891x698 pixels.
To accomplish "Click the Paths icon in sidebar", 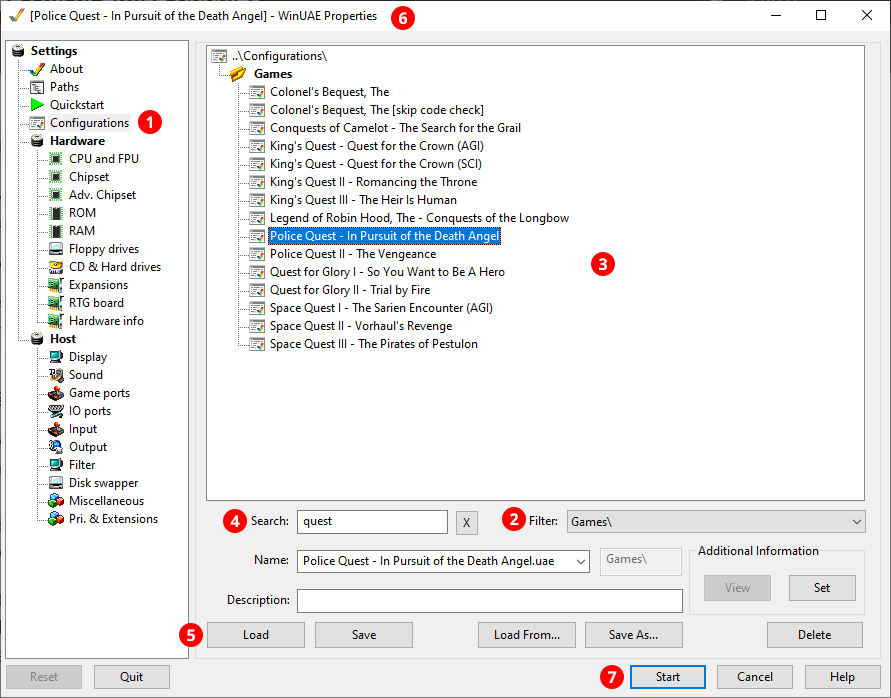I will pos(37,88).
